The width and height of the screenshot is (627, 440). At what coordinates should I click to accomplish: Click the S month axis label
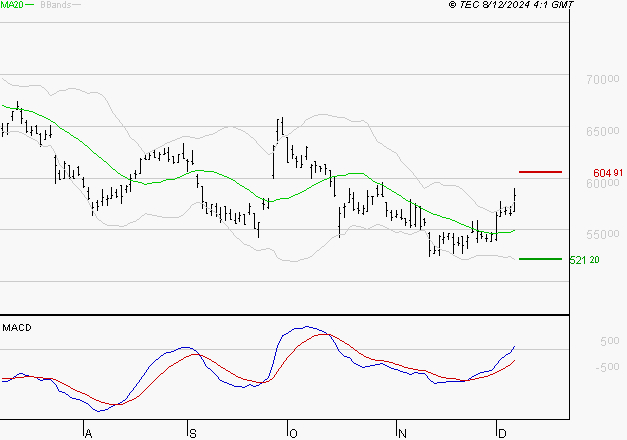pos(193,434)
